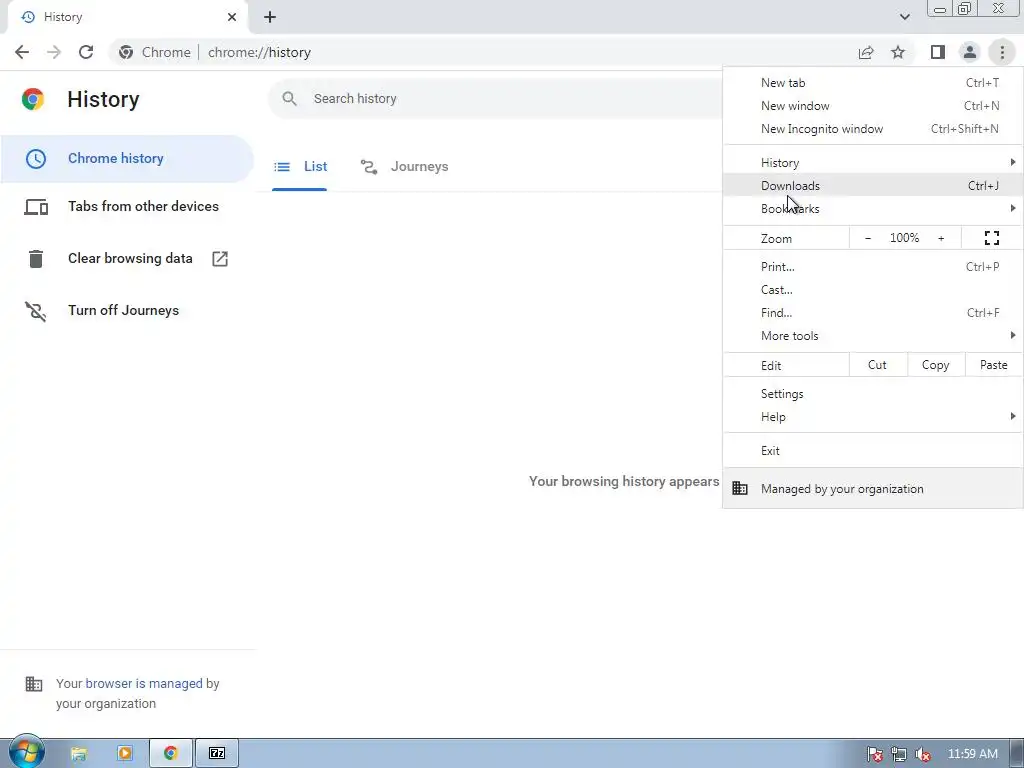The width and height of the screenshot is (1024, 768).
Task: Click the Chrome logo beside History title
Action: pyautogui.click(x=33, y=99)
